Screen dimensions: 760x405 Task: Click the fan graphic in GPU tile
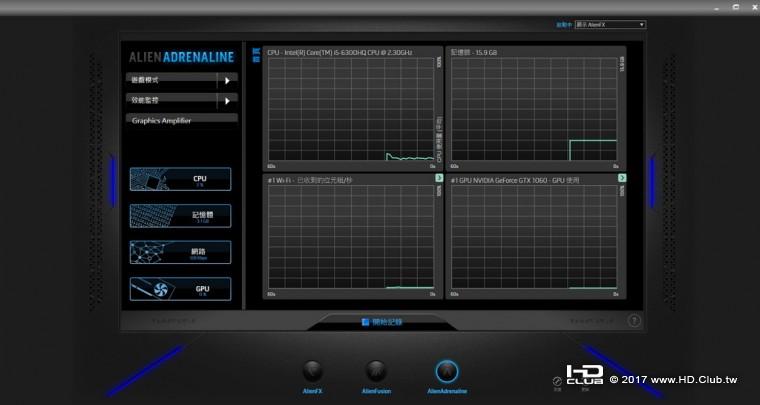coord(159,289)
